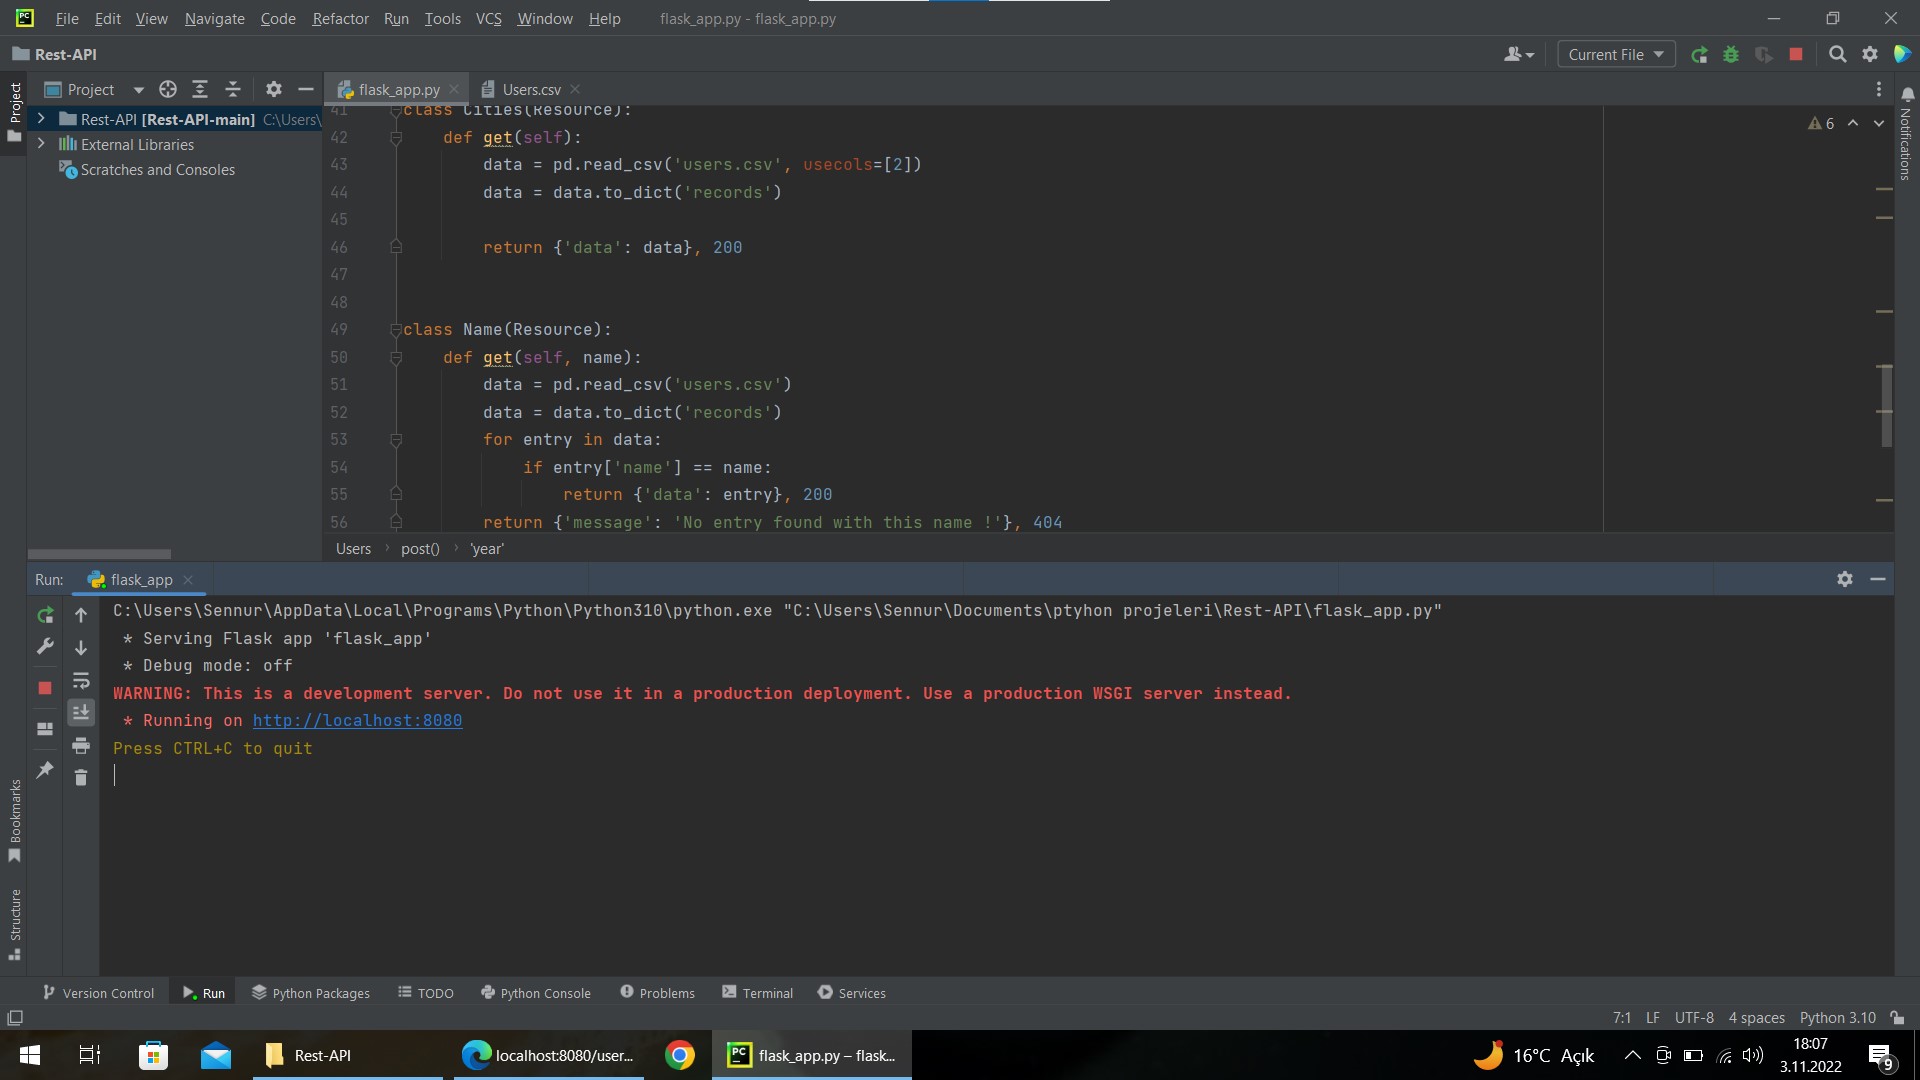This screenshot has height=1080, width=1920.
Task: Open the Refactor menu
Action: click(x=340, y=18)
